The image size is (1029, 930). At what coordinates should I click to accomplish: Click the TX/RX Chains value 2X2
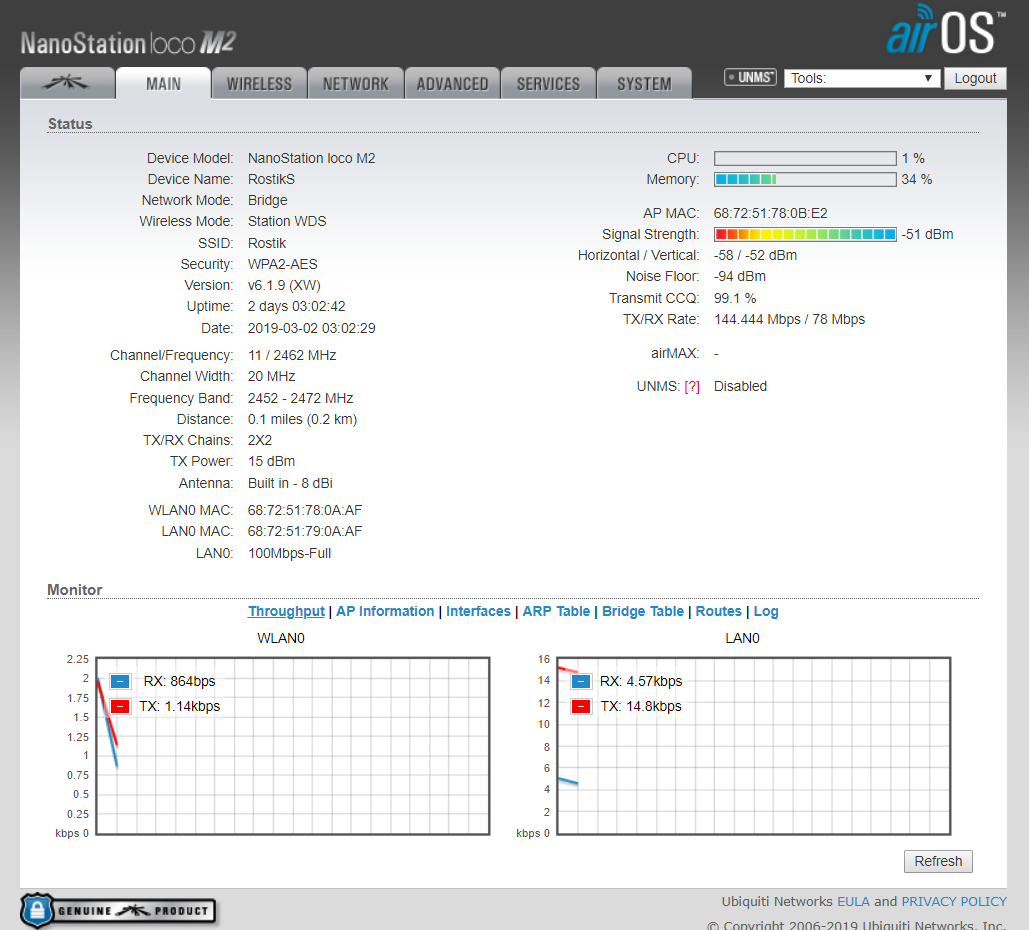(260, 440)
